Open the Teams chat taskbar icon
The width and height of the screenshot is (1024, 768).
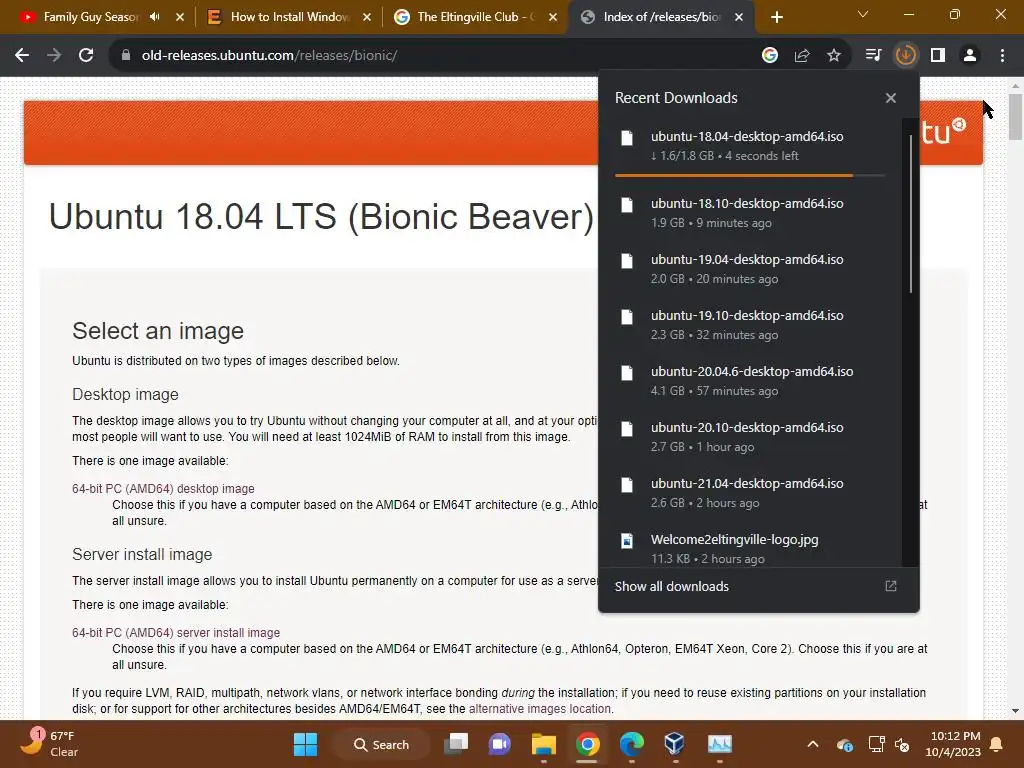[x=500, y=744]
